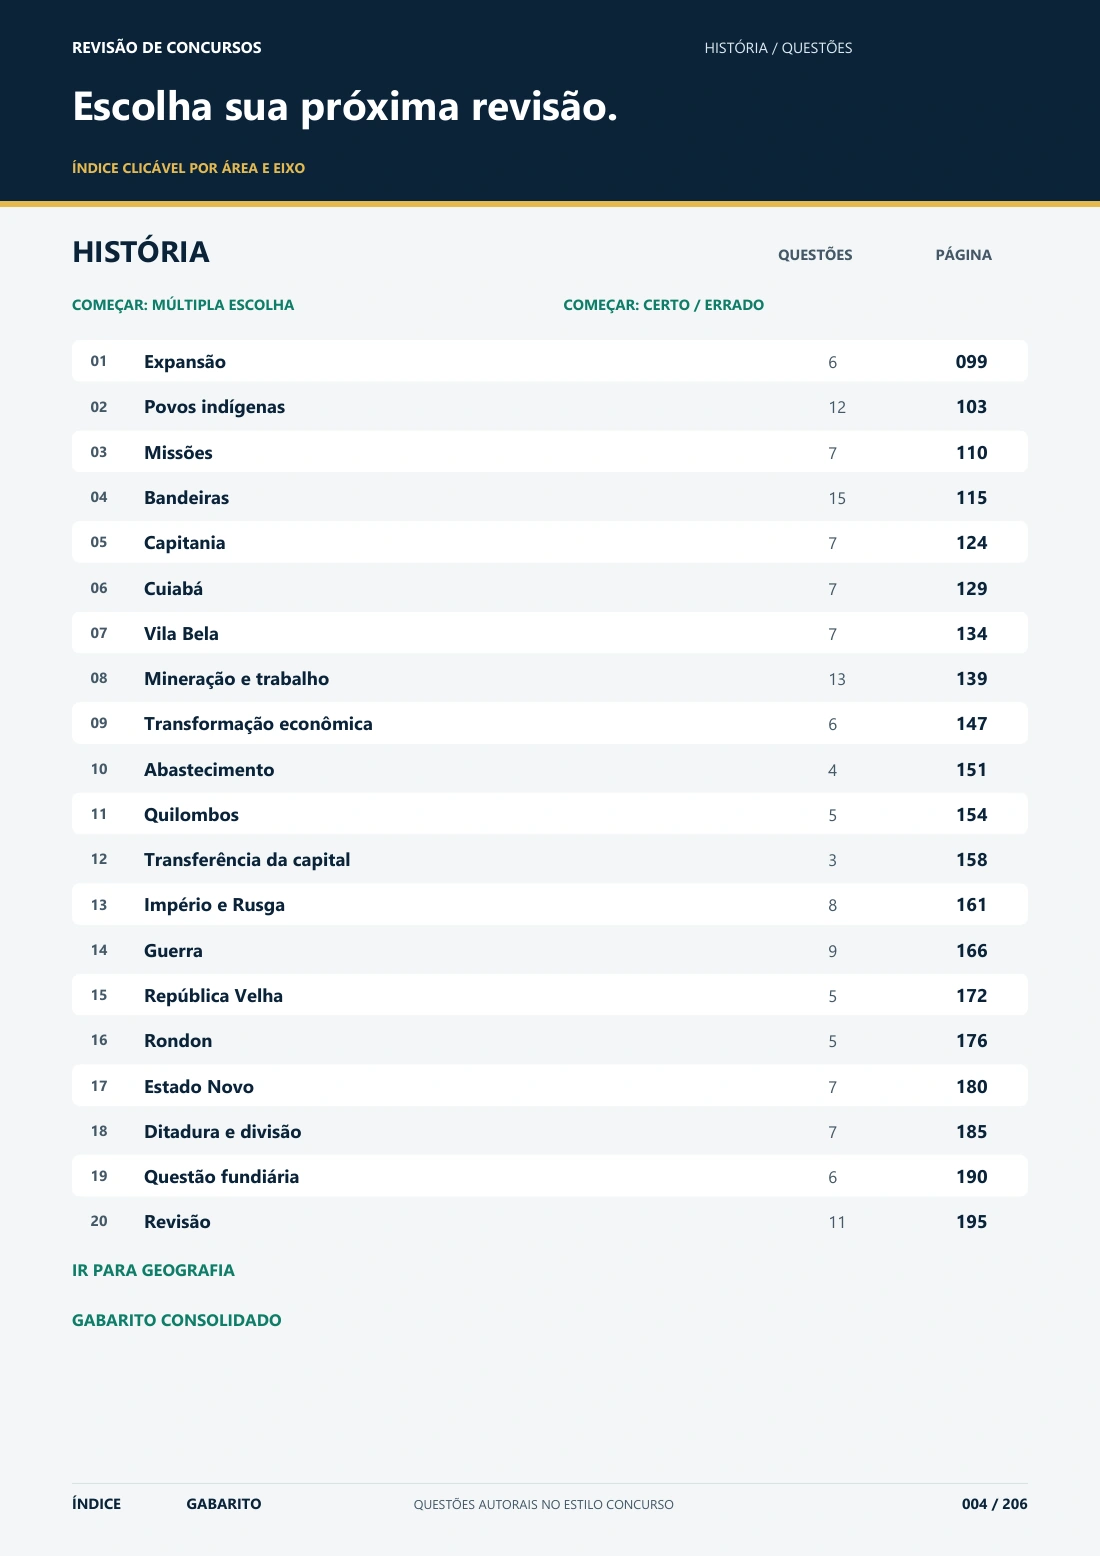Open Império e Rusga topic
The height and width of the screenshot is (1556, 1100).
click(550, 904)
